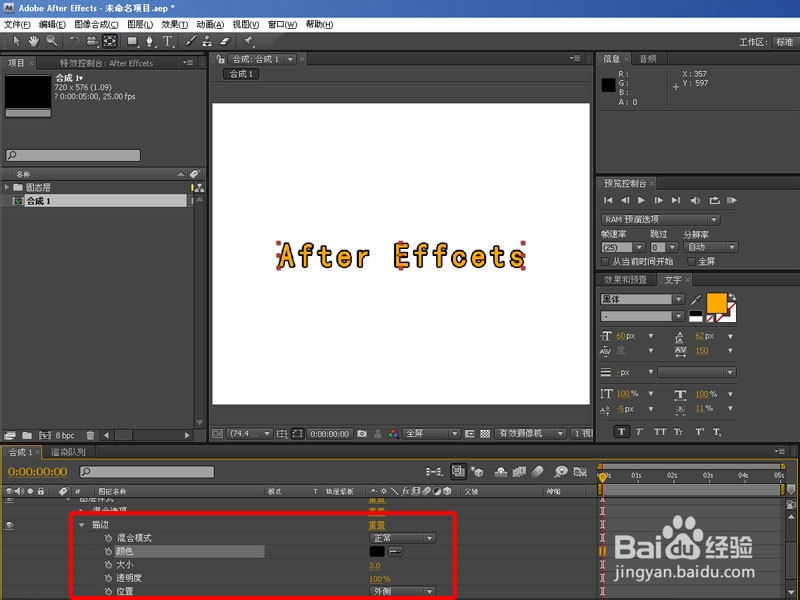Toggle the transparency grid icon
The image size is (800, 600).
[x=485, y=434]
